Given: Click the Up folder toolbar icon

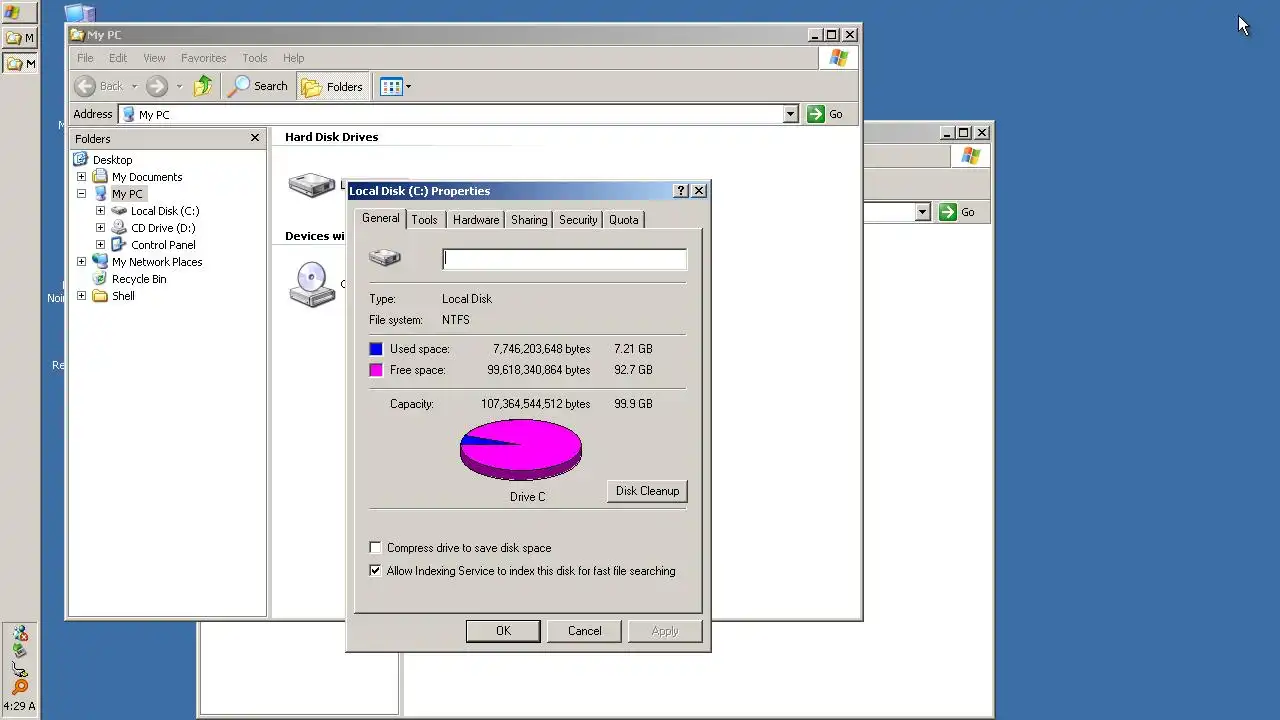Looking at the screenshot, I should pyautogui.click(x=203, y=86).
